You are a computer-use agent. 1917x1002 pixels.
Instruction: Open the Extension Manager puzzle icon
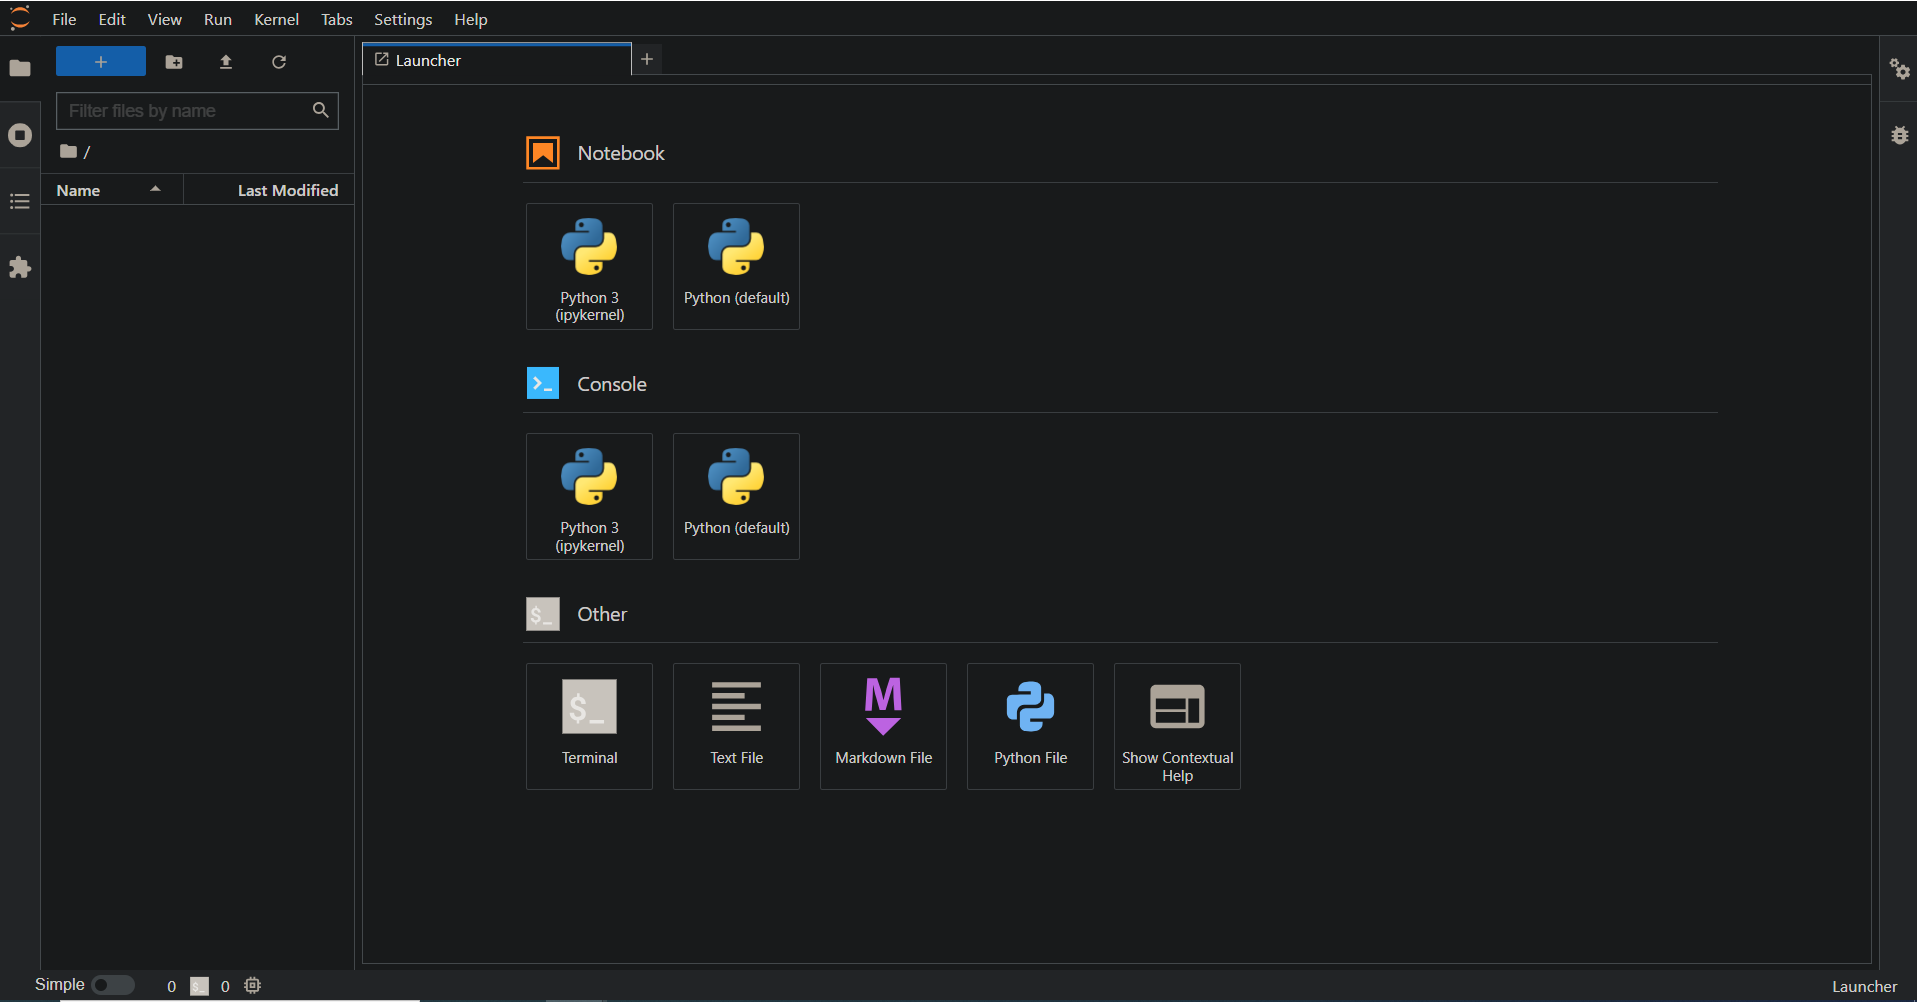click(20, 268)
